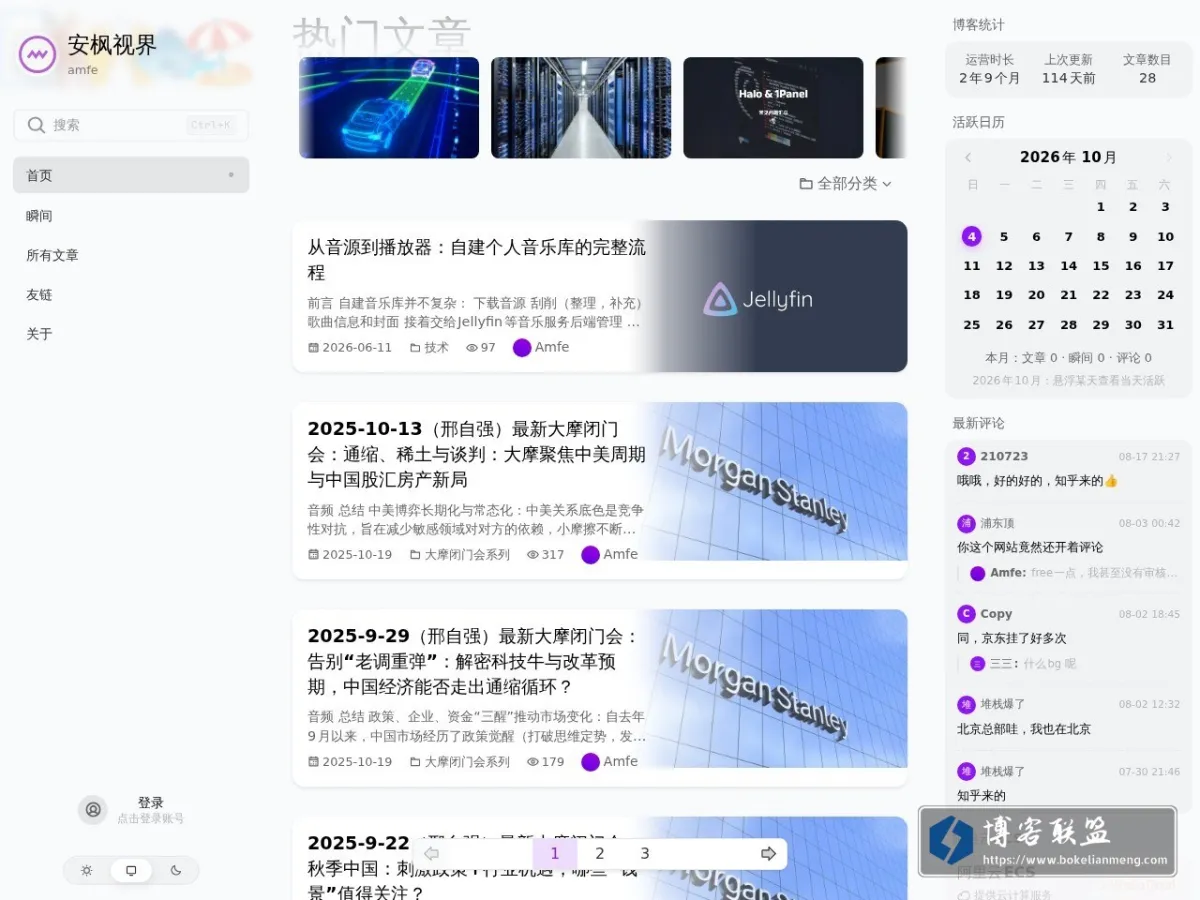
Task: Click Amfe avatar on 2025-9-29 article
Action: point(590,761)
